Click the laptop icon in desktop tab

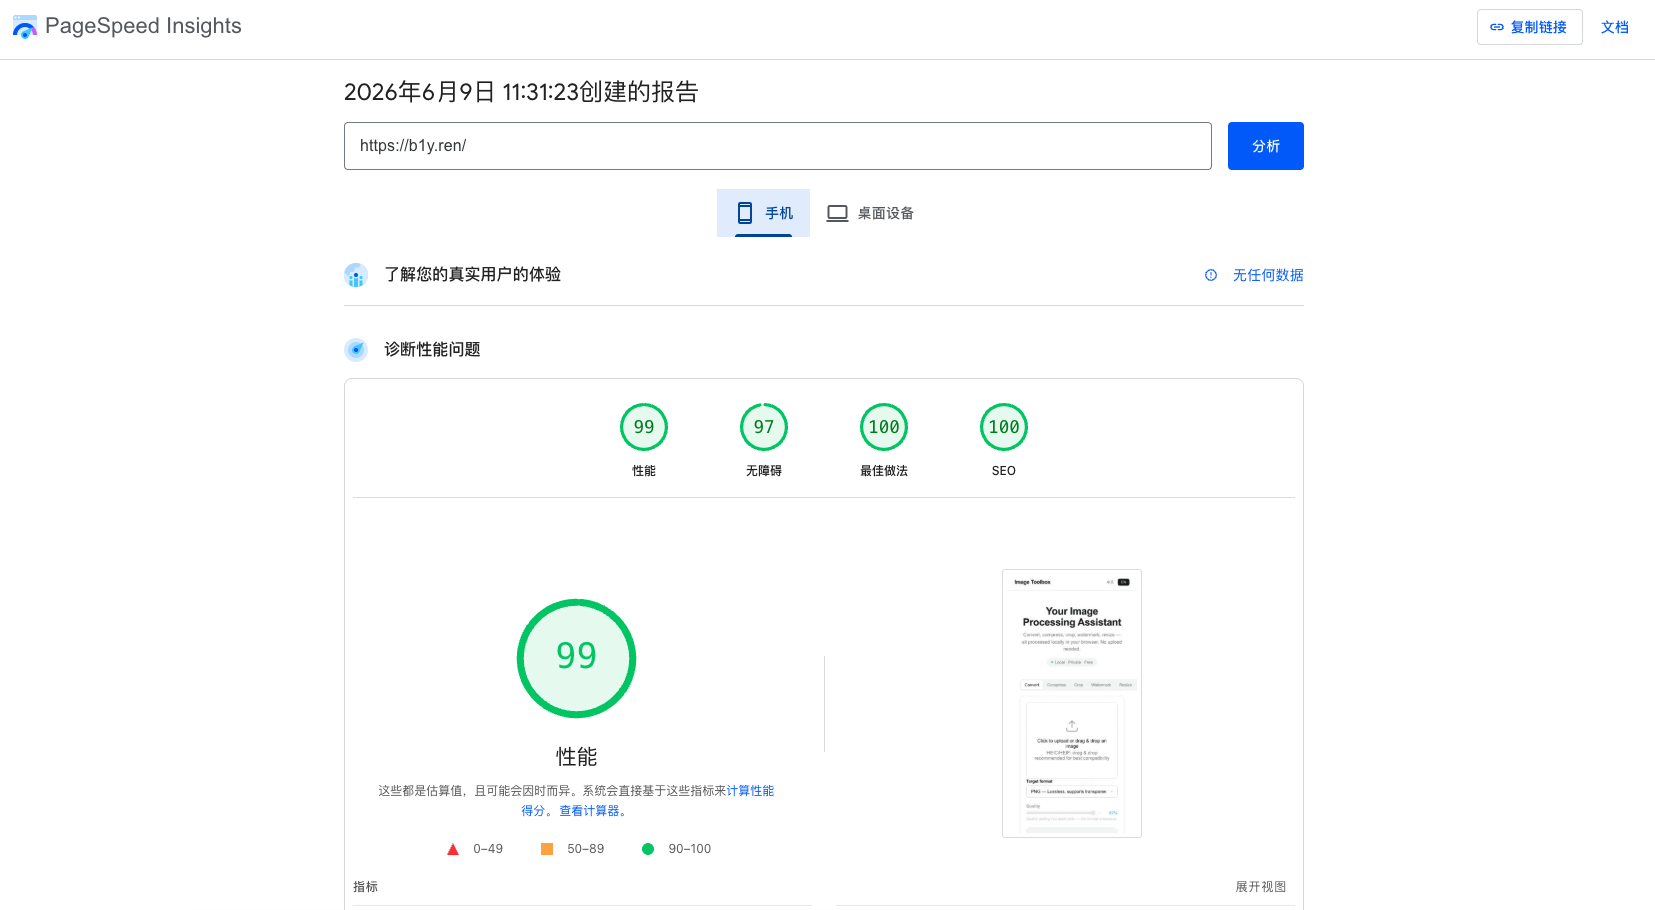click(837, 213)
